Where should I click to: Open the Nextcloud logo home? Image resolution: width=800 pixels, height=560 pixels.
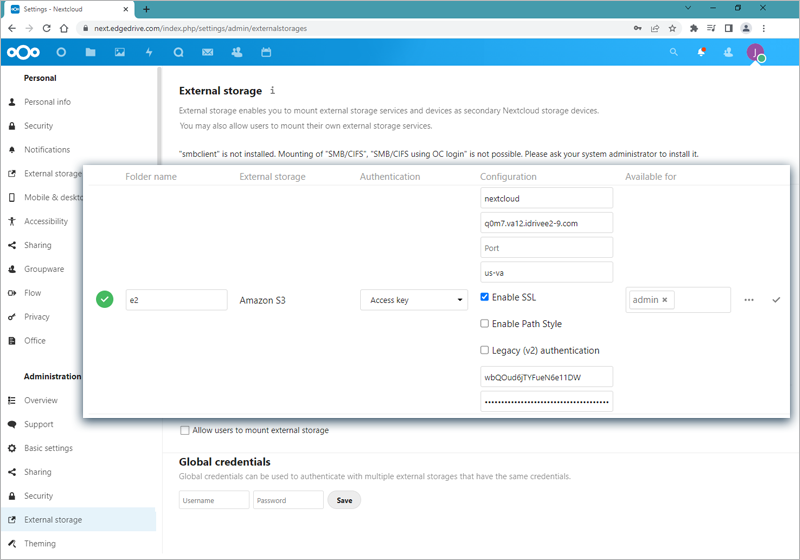[x=23, y=52]
